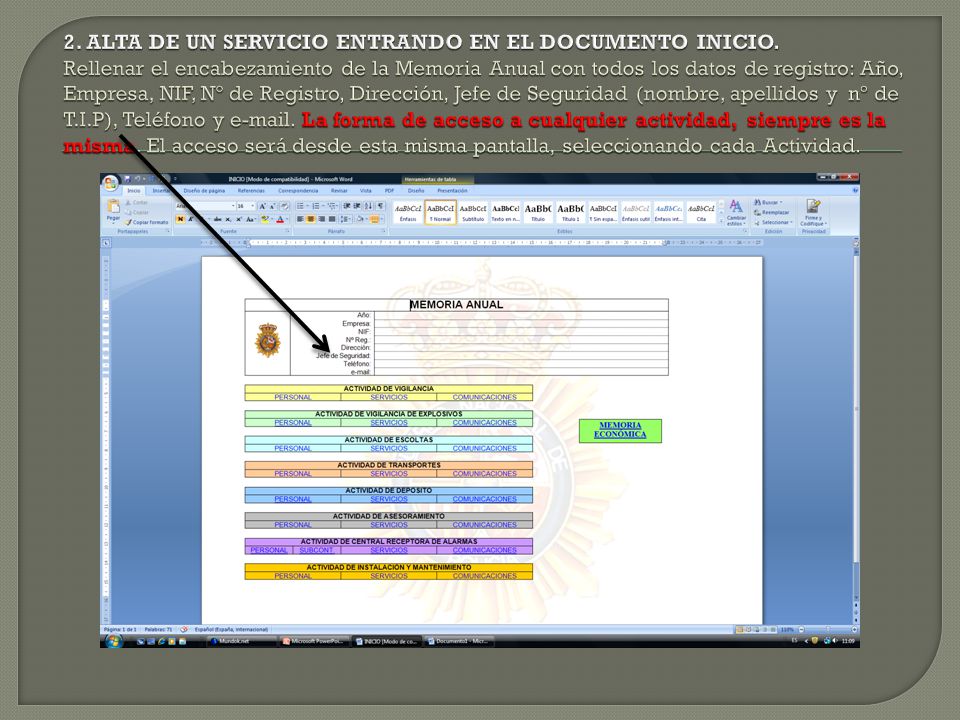Open the Párrafo dialog launcher
Image resolution: width=960 pixels, height=720 pixels.
[383, 231]
